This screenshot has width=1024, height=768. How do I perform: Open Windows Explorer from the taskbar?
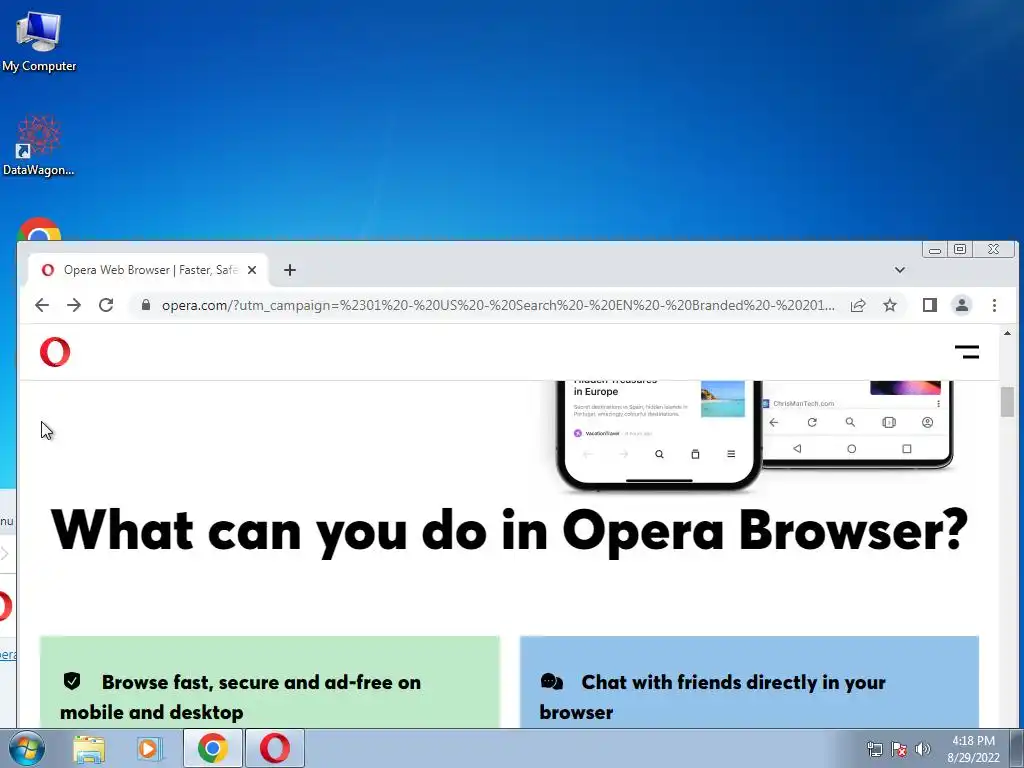tap(89, 748)
